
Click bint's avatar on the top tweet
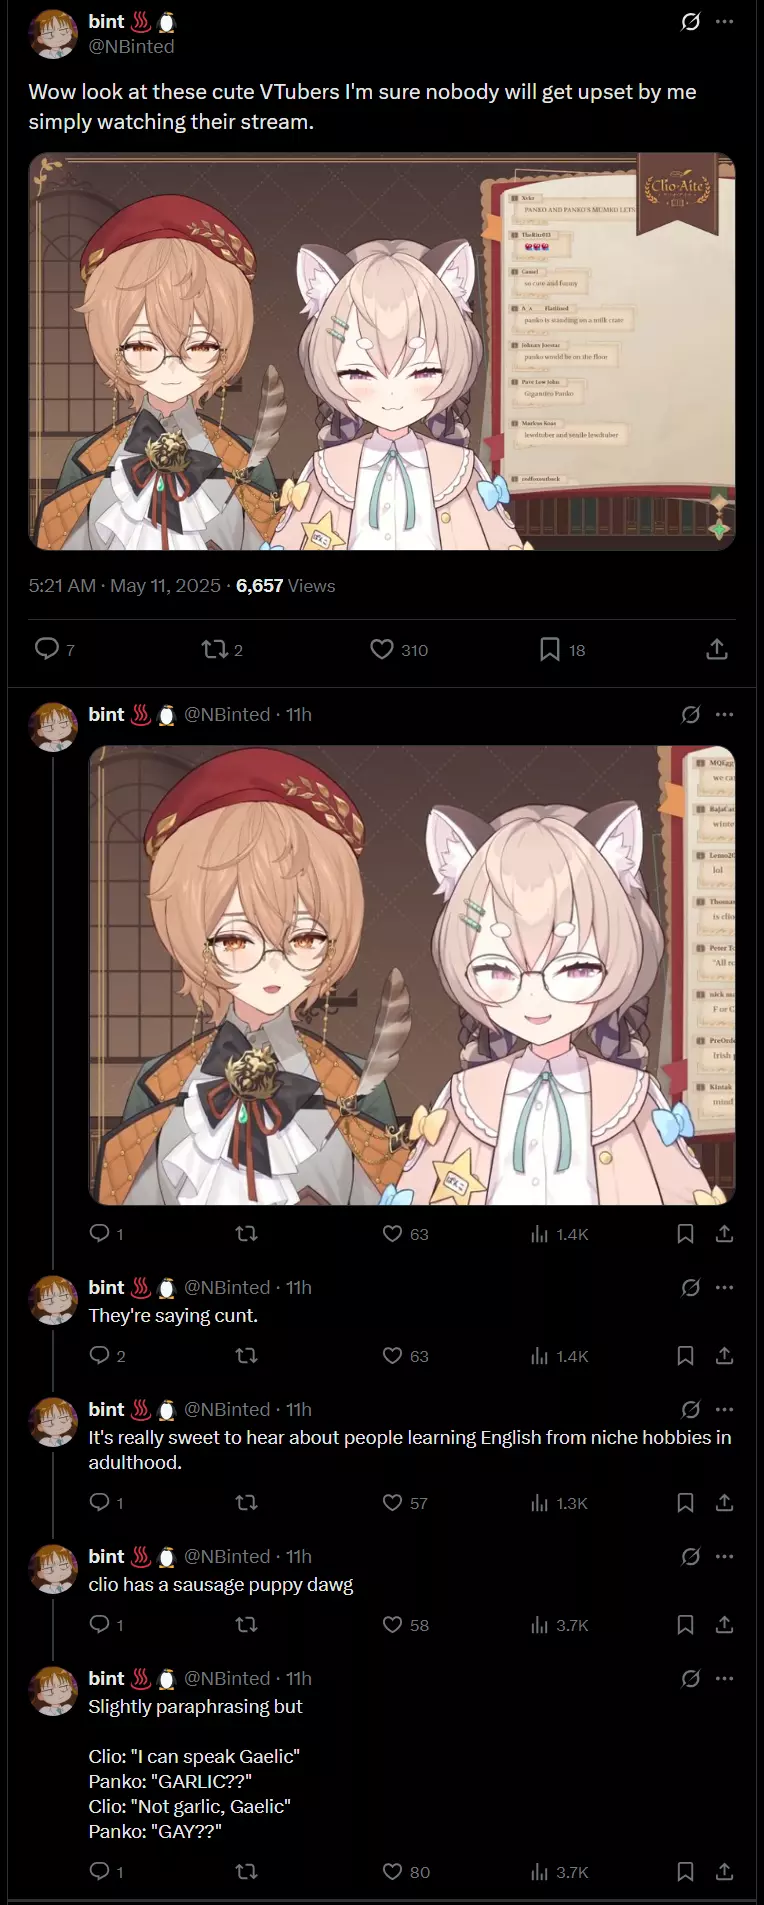click(53, 34)
